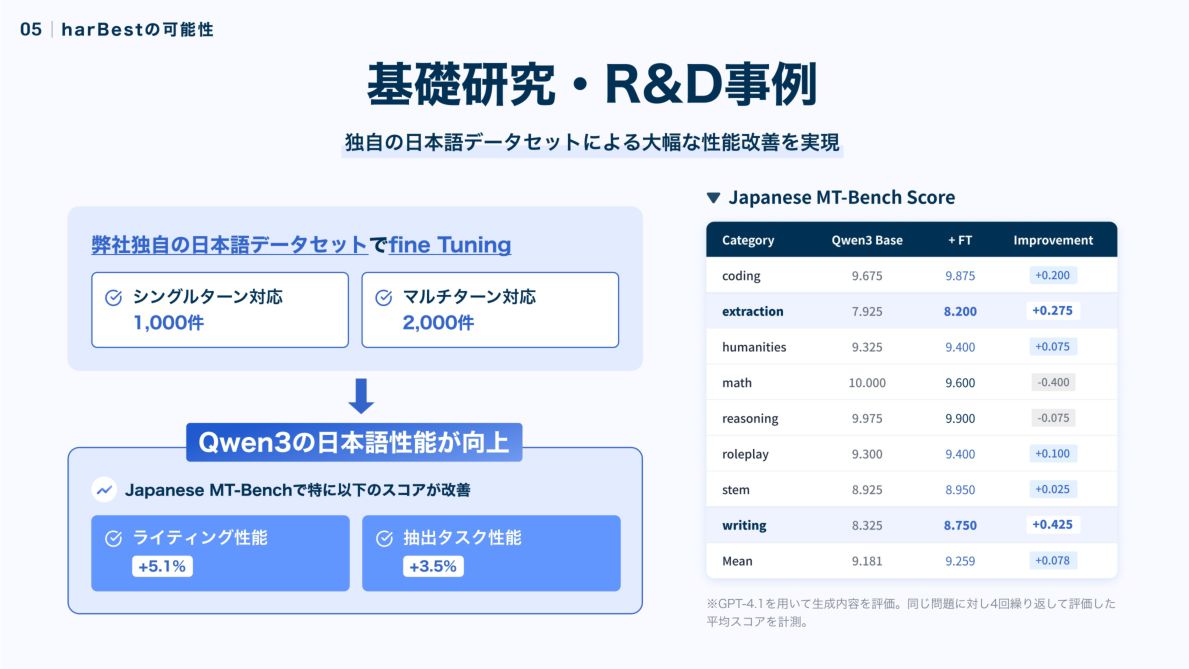Viewport: 1189px width, 669px height.
Task: Click the triangle before Japanese MT-Bench Score
Action: [713, 198]
